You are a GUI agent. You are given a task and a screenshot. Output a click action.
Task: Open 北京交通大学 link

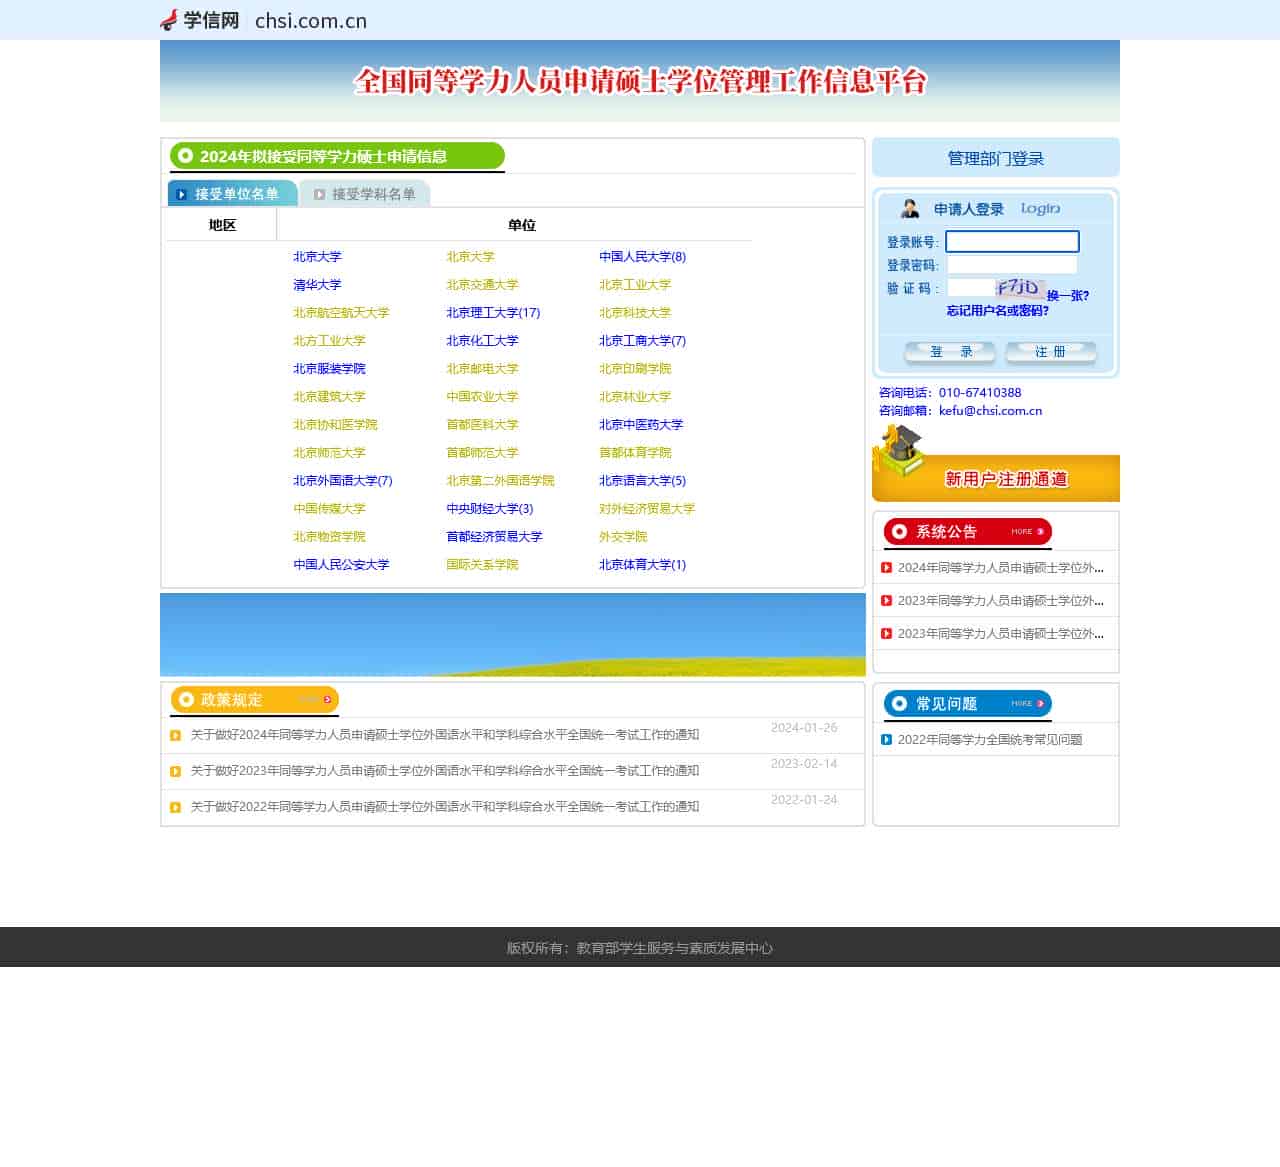click(x=482, y=285)
